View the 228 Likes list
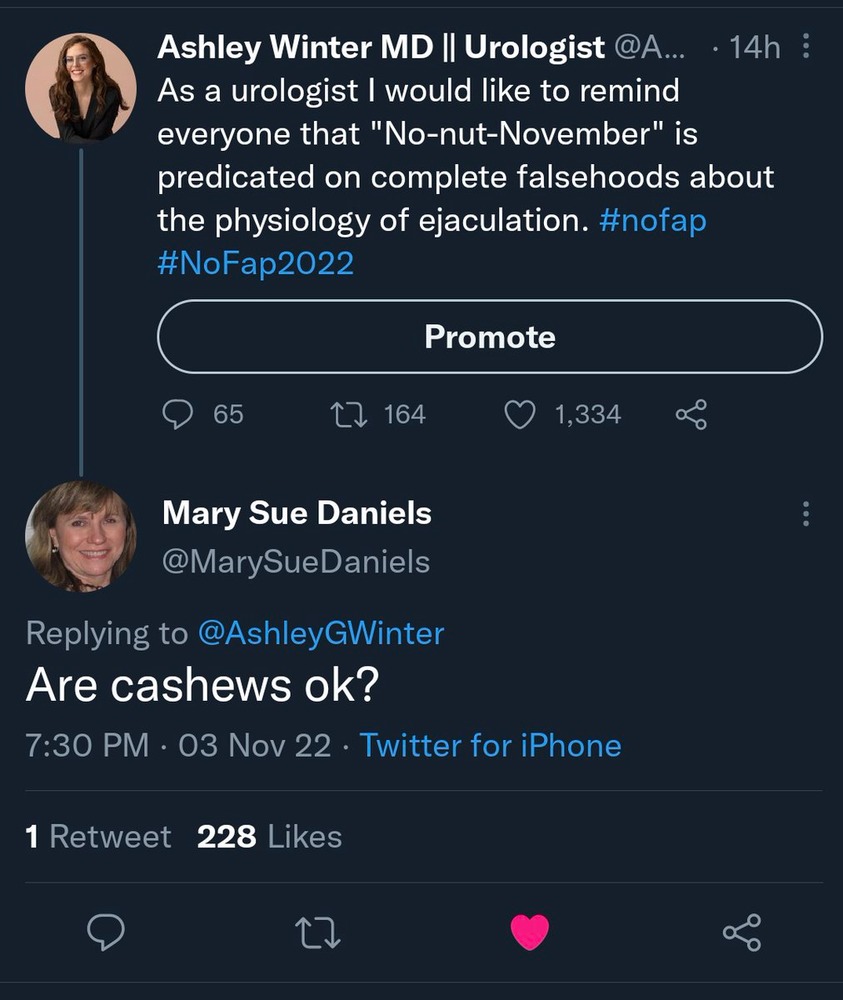Viewport: 843px width, 1000px height. 270,836
